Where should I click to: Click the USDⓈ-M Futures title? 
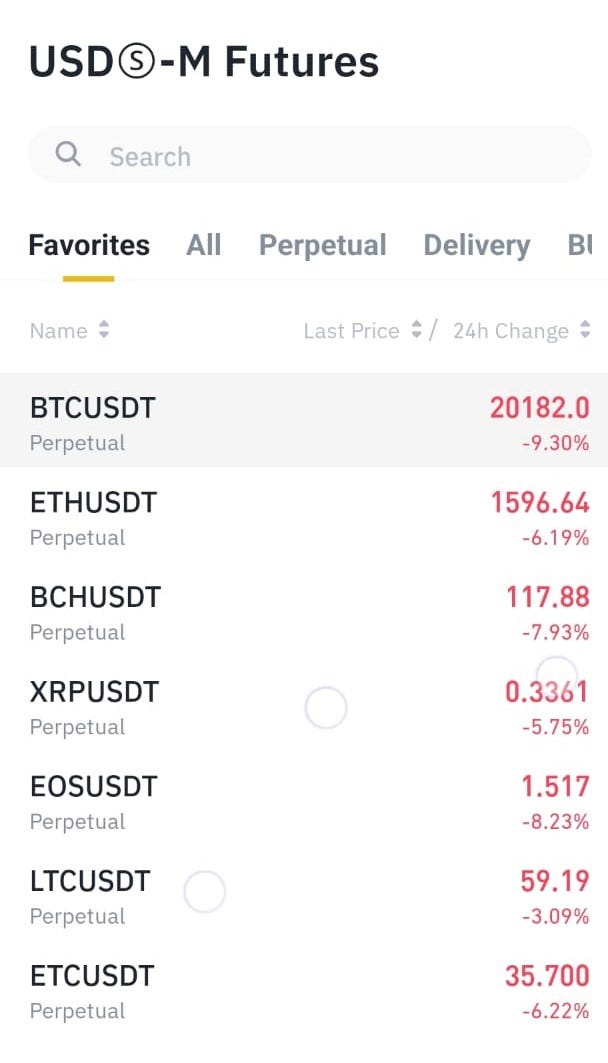click(x=204, y=62)
